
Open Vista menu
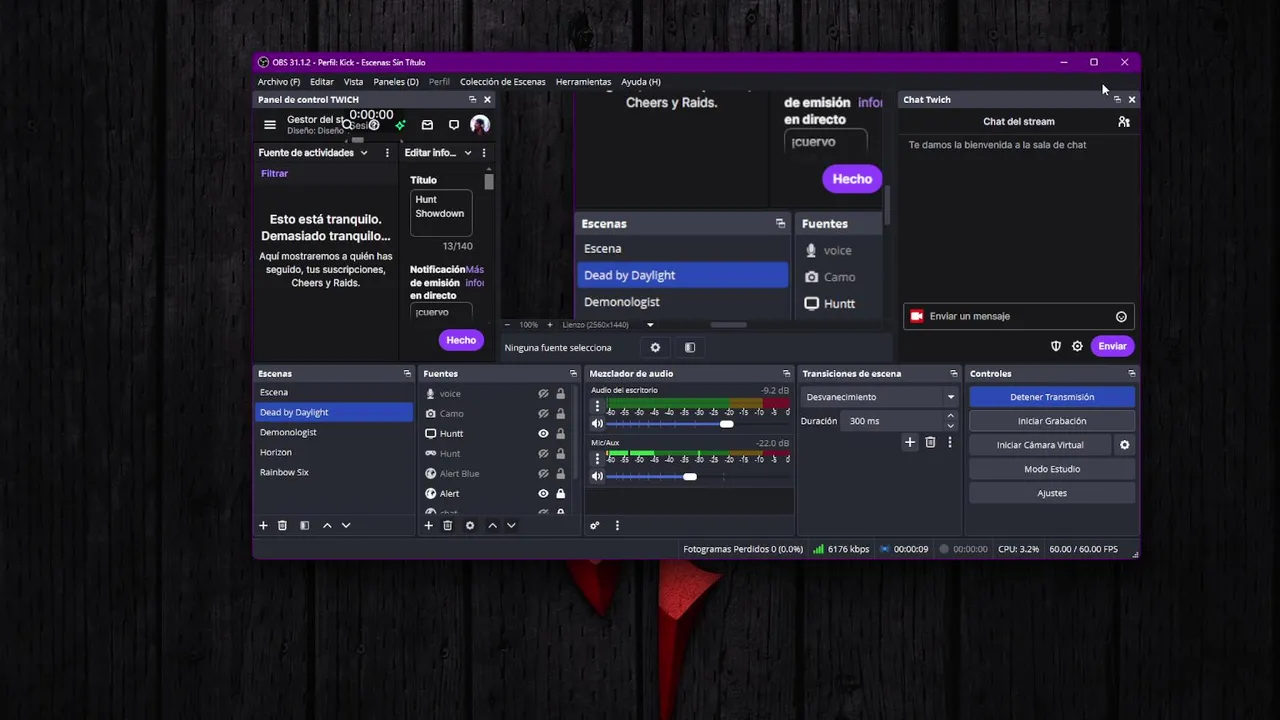[x=354, y=82]
